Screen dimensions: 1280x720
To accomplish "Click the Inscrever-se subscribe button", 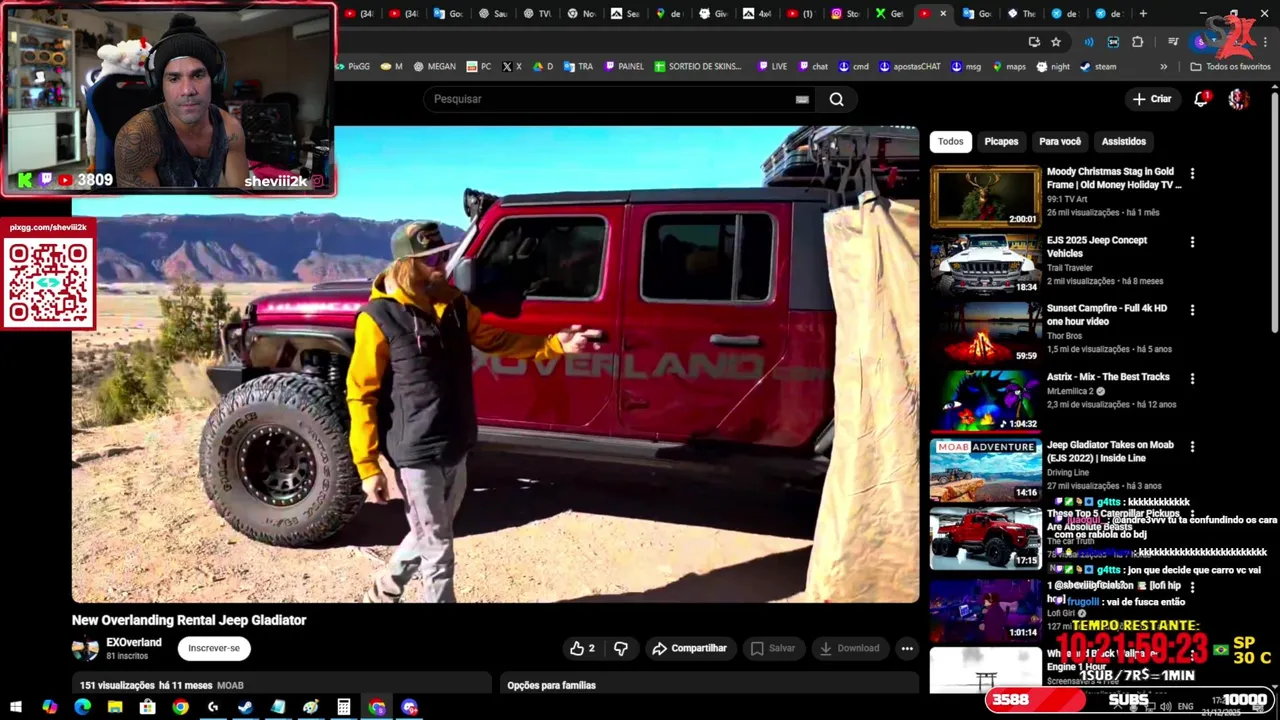I will [214, 648].
